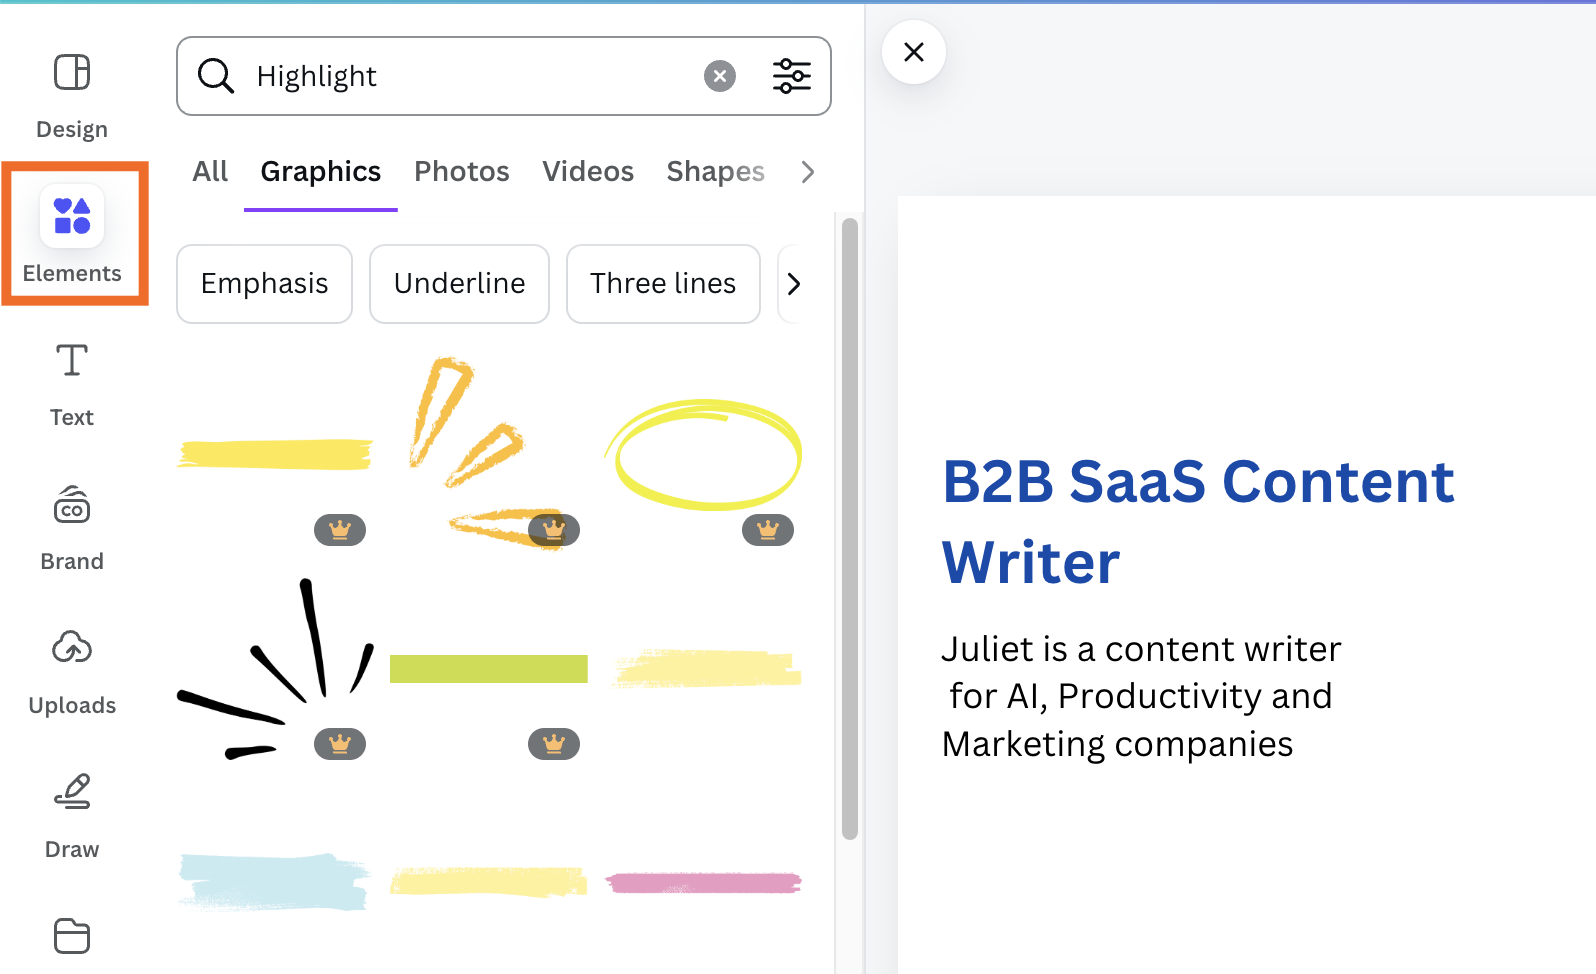This screenshot has height=974, width=1596.
Task: Open the search filters icon
Action: [792, 76]
